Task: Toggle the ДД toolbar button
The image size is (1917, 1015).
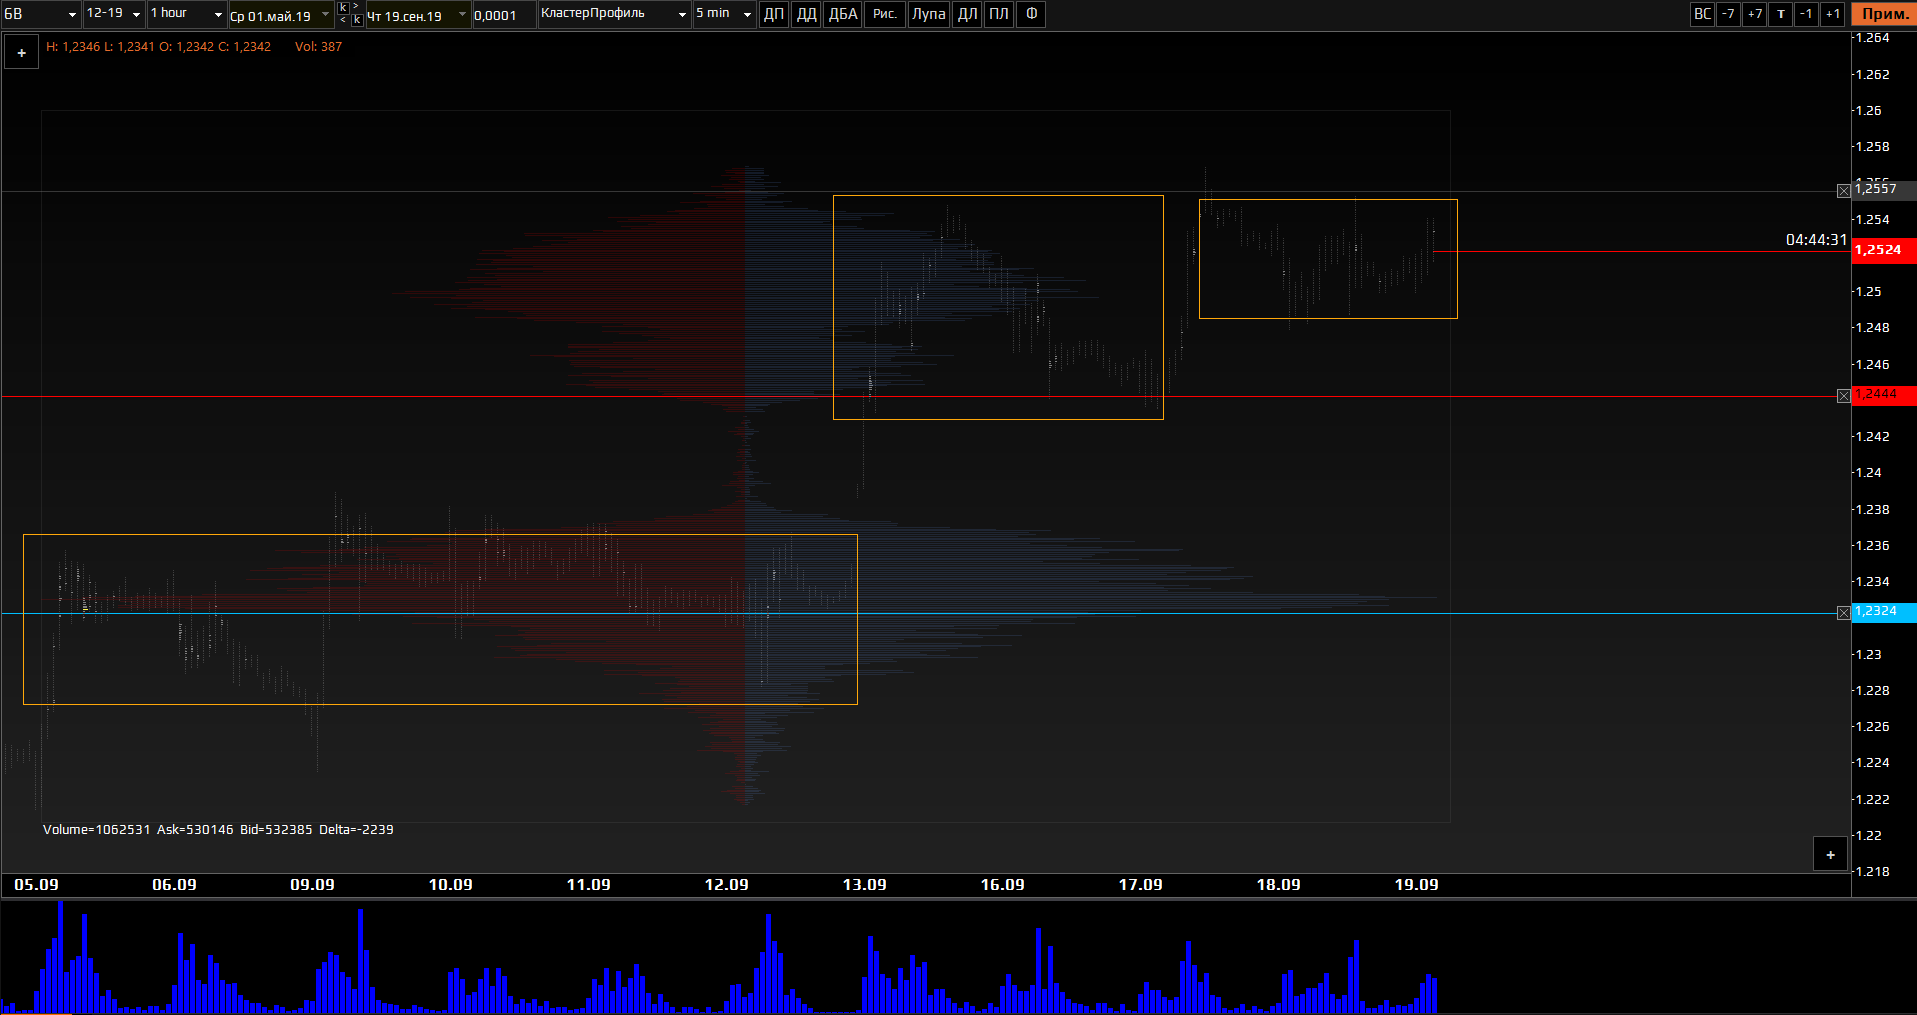Action: 806,14
